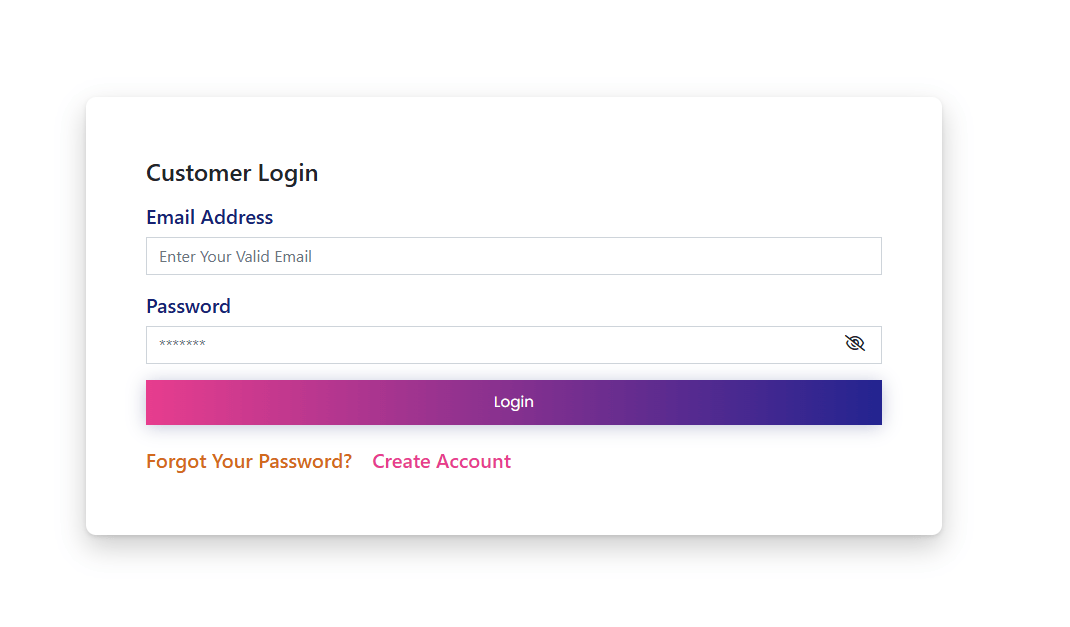Click the Email Address field label

[x=209, y=218]
